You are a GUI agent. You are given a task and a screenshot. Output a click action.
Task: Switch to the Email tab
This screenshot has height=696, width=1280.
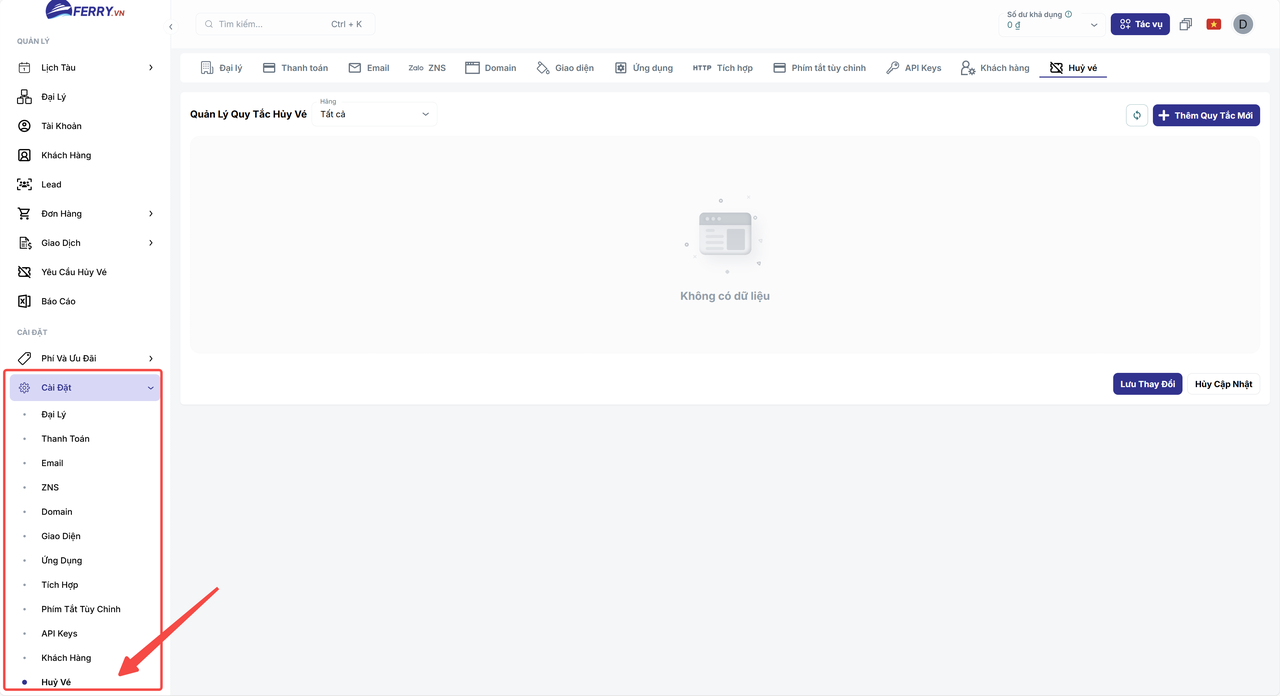coord(368,68)
